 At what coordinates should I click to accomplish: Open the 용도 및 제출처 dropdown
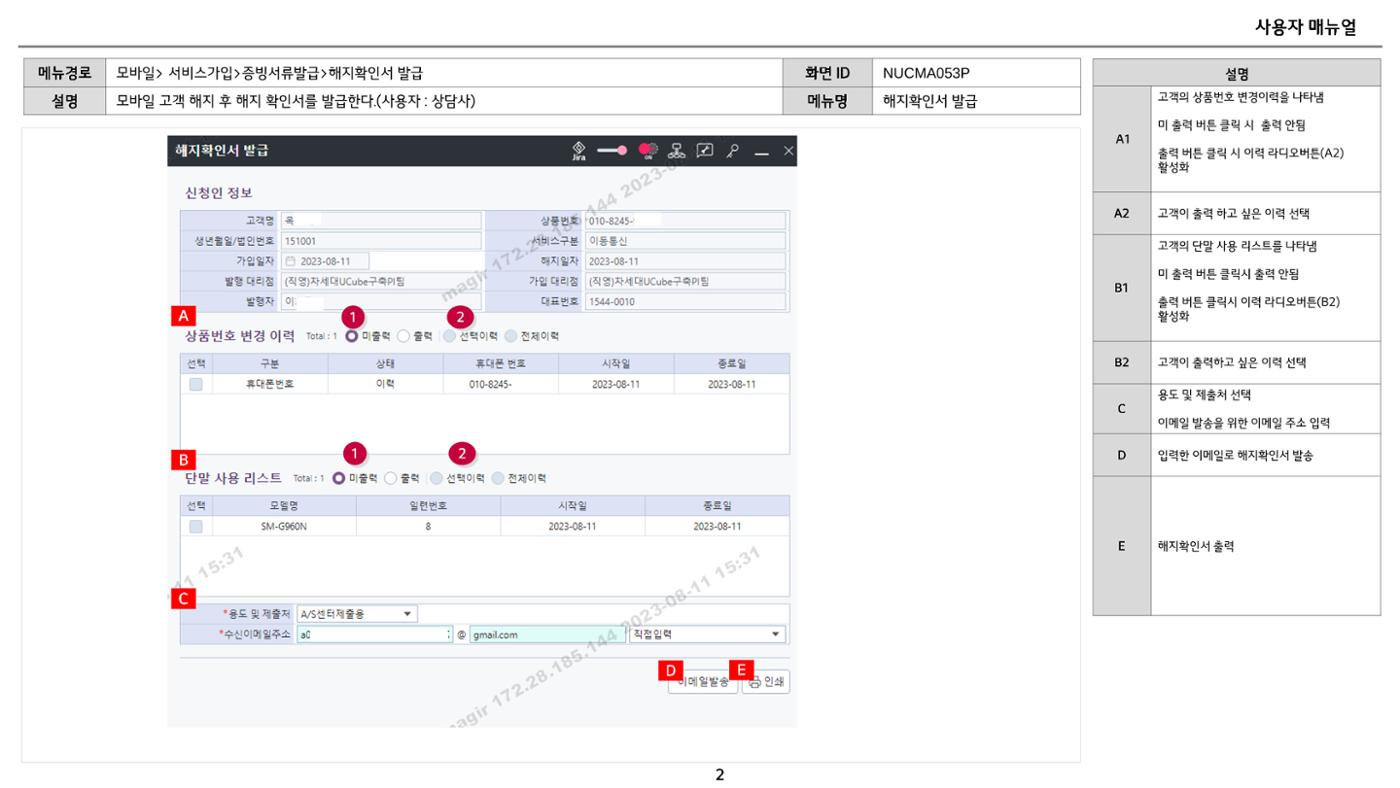coord(357,614)
